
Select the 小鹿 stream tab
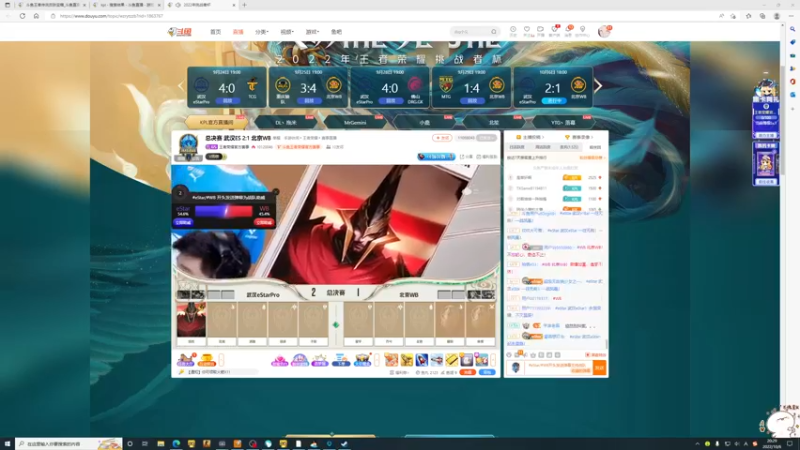pos(424,122)
